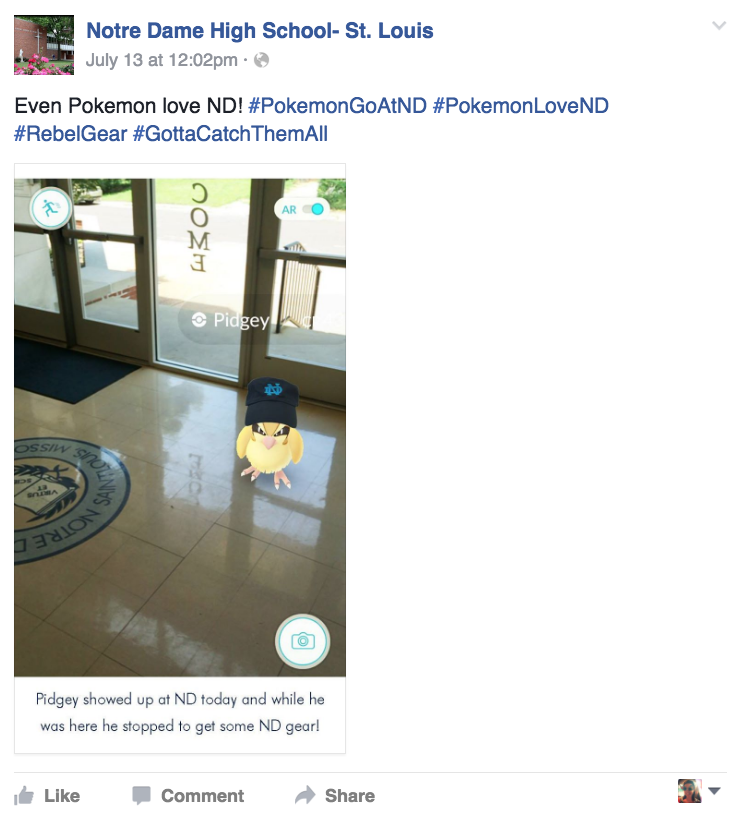This screenshot has width=741, height=816.
Task: Open the identity selector arrow beside profile picture
Action: point(714,791)
